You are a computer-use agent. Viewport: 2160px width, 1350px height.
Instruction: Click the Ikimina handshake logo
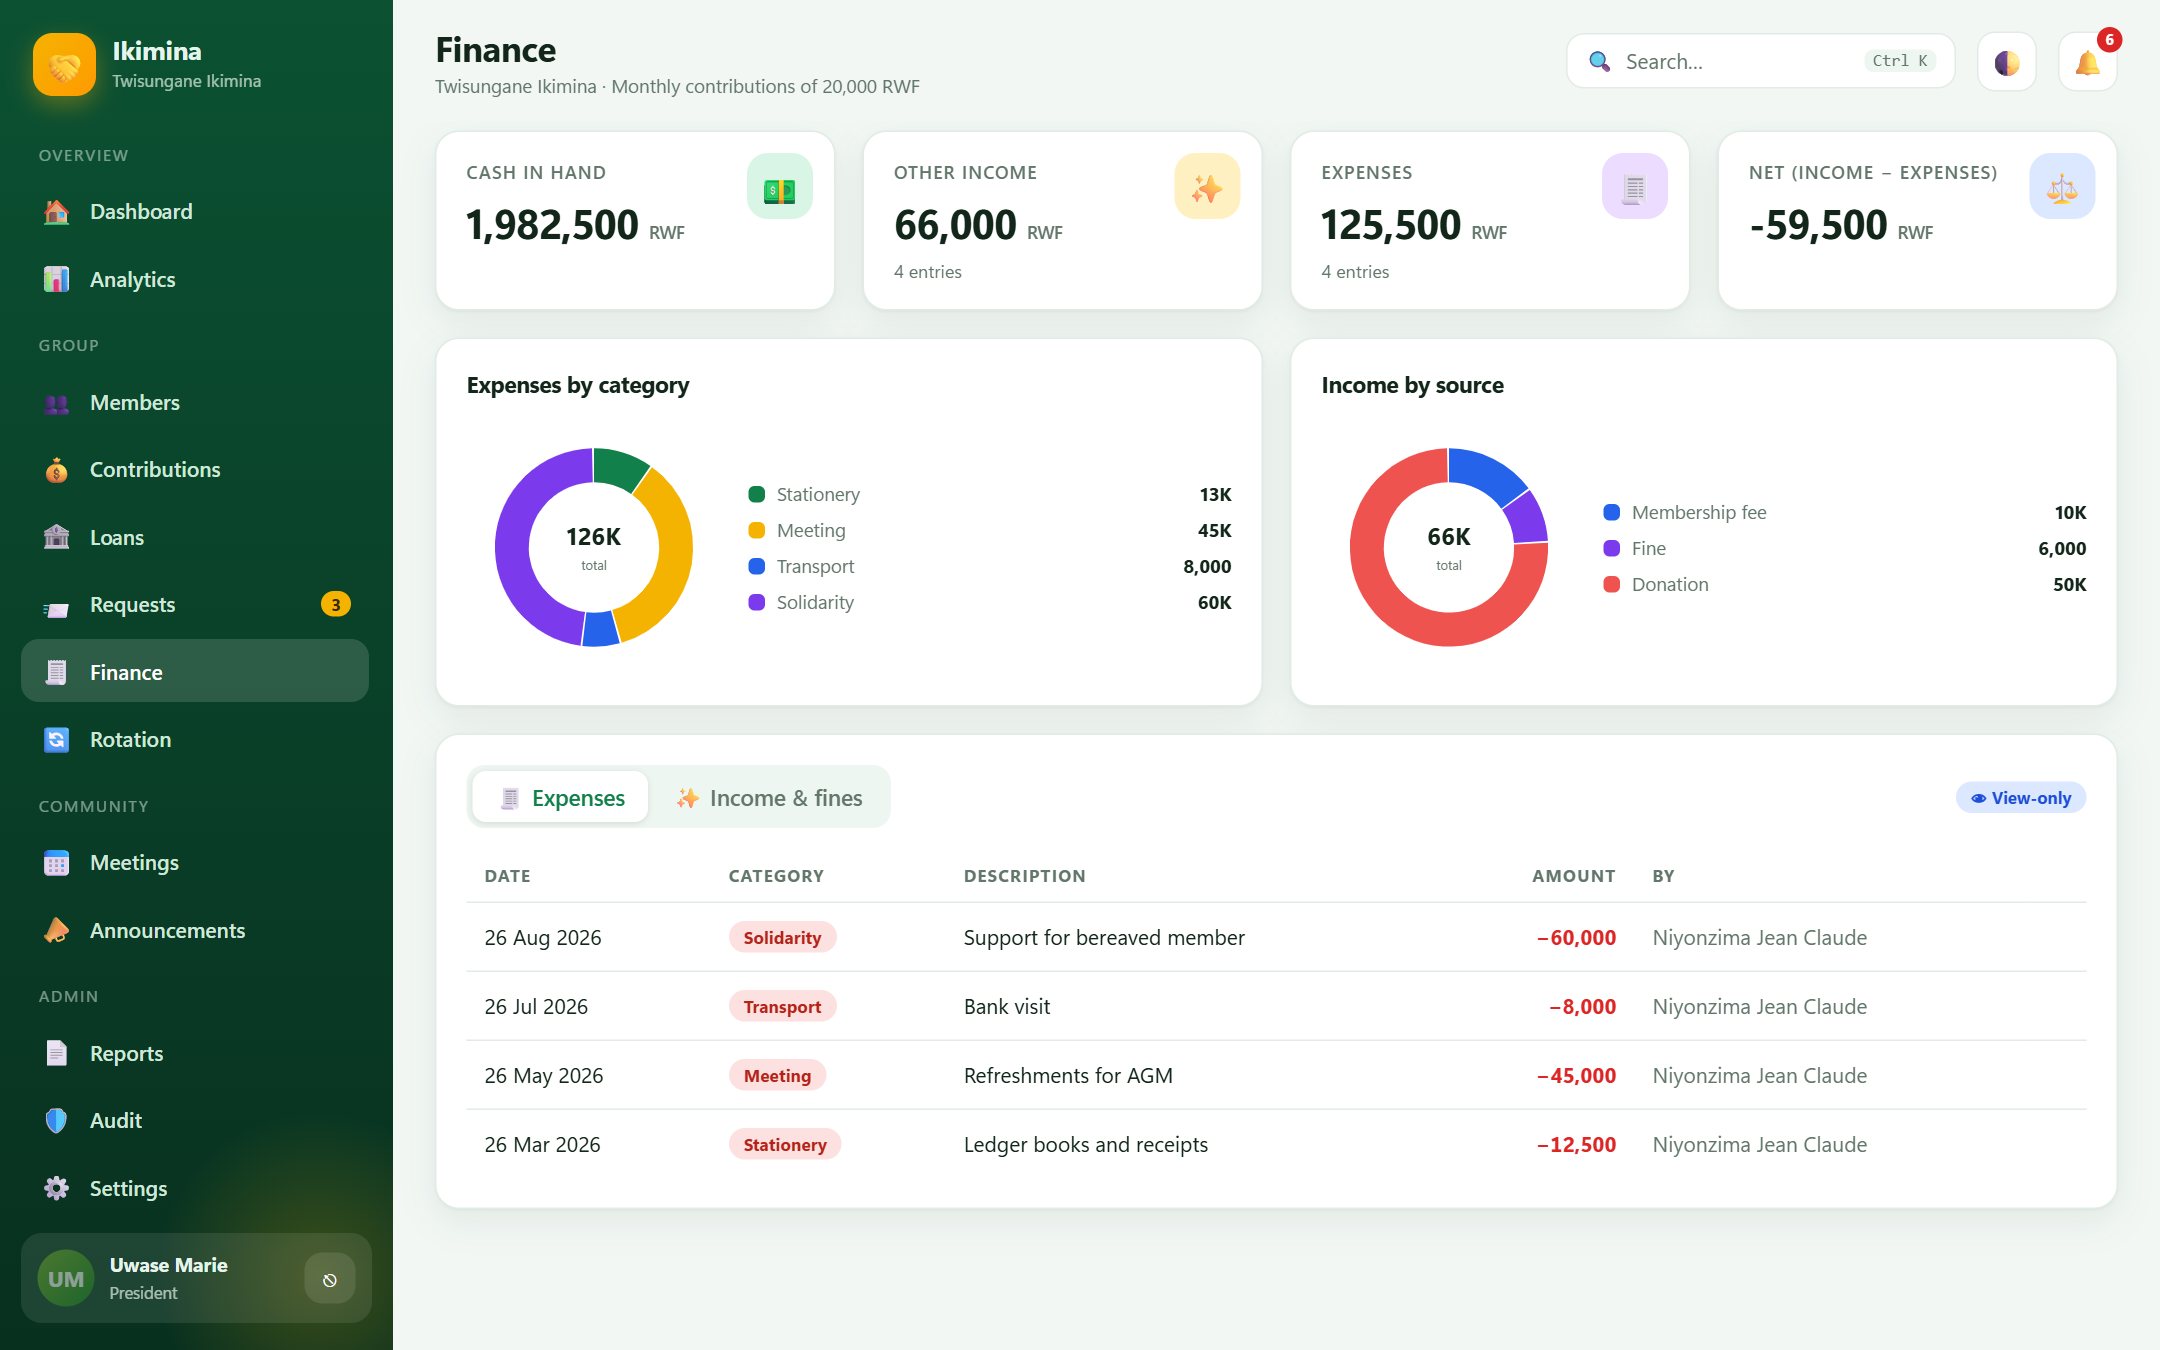click(64, 65)
